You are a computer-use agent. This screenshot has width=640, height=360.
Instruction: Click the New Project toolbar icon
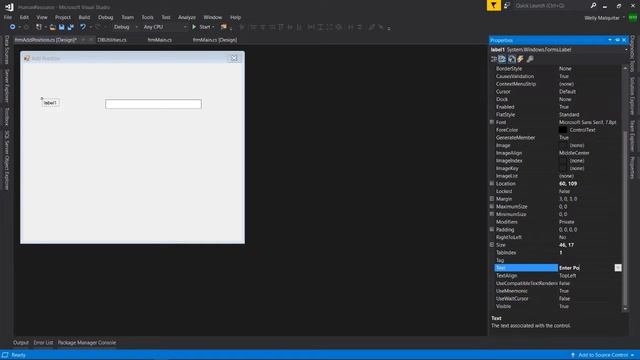tap(39, 27)
